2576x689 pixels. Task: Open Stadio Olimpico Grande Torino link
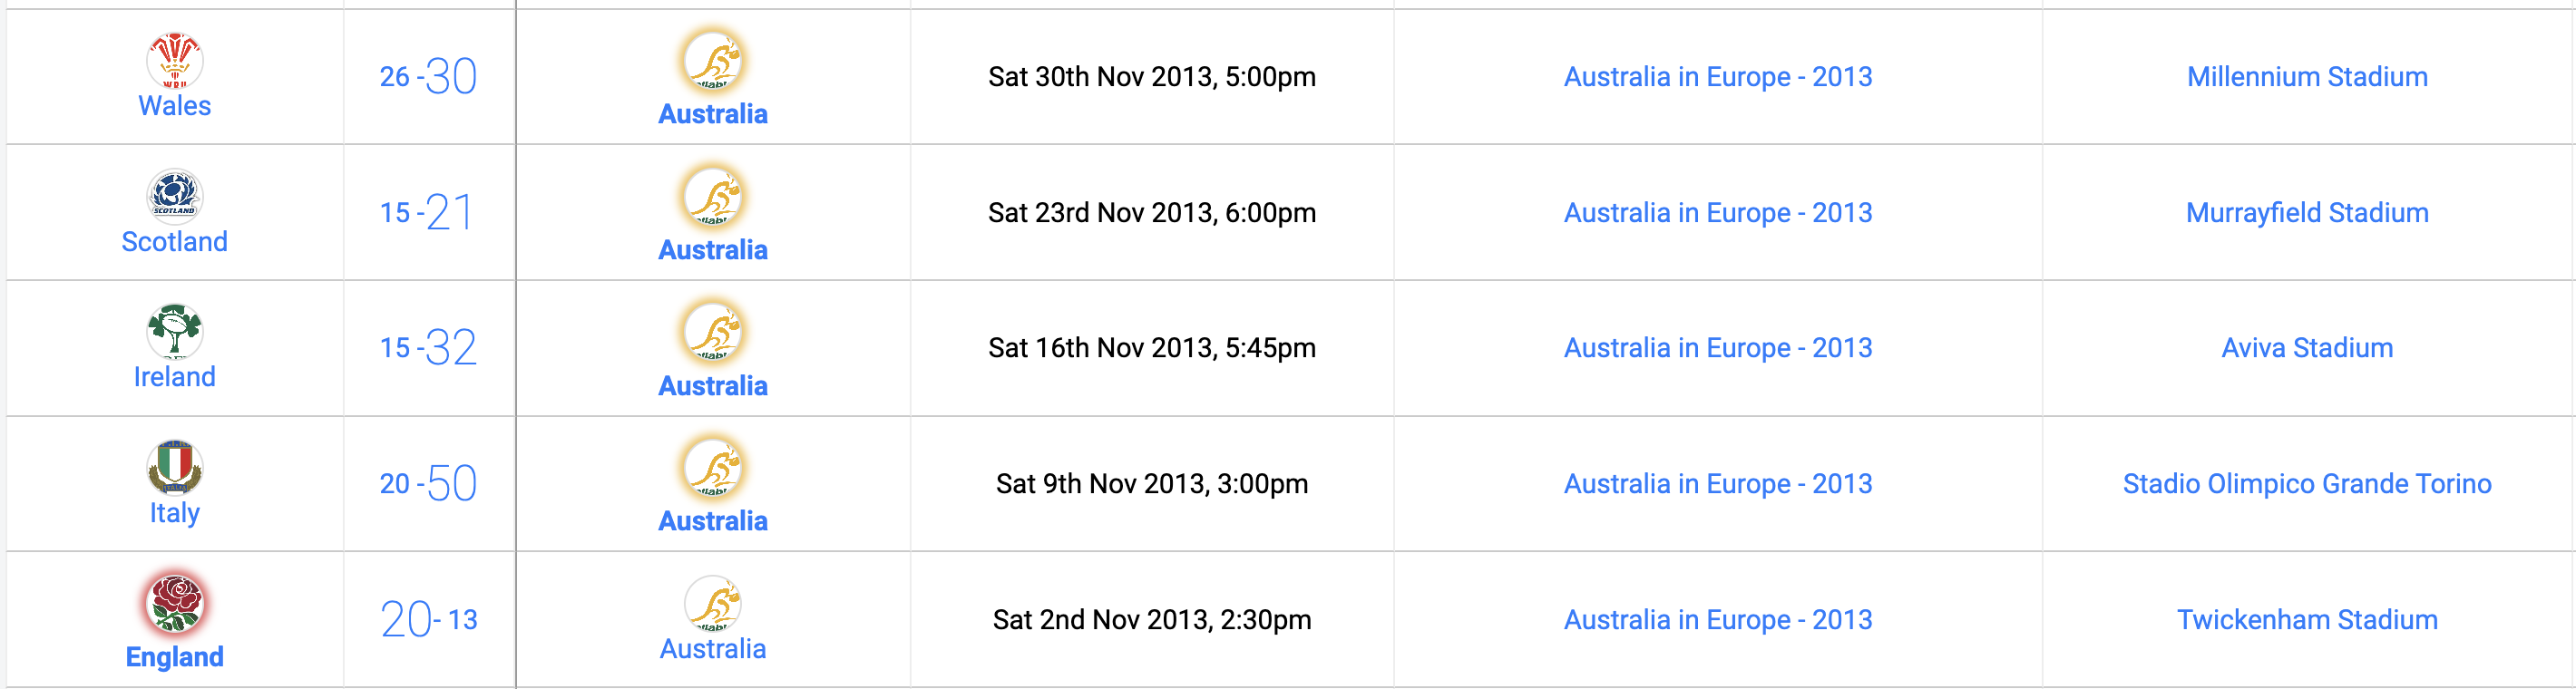click(2306, 484)
